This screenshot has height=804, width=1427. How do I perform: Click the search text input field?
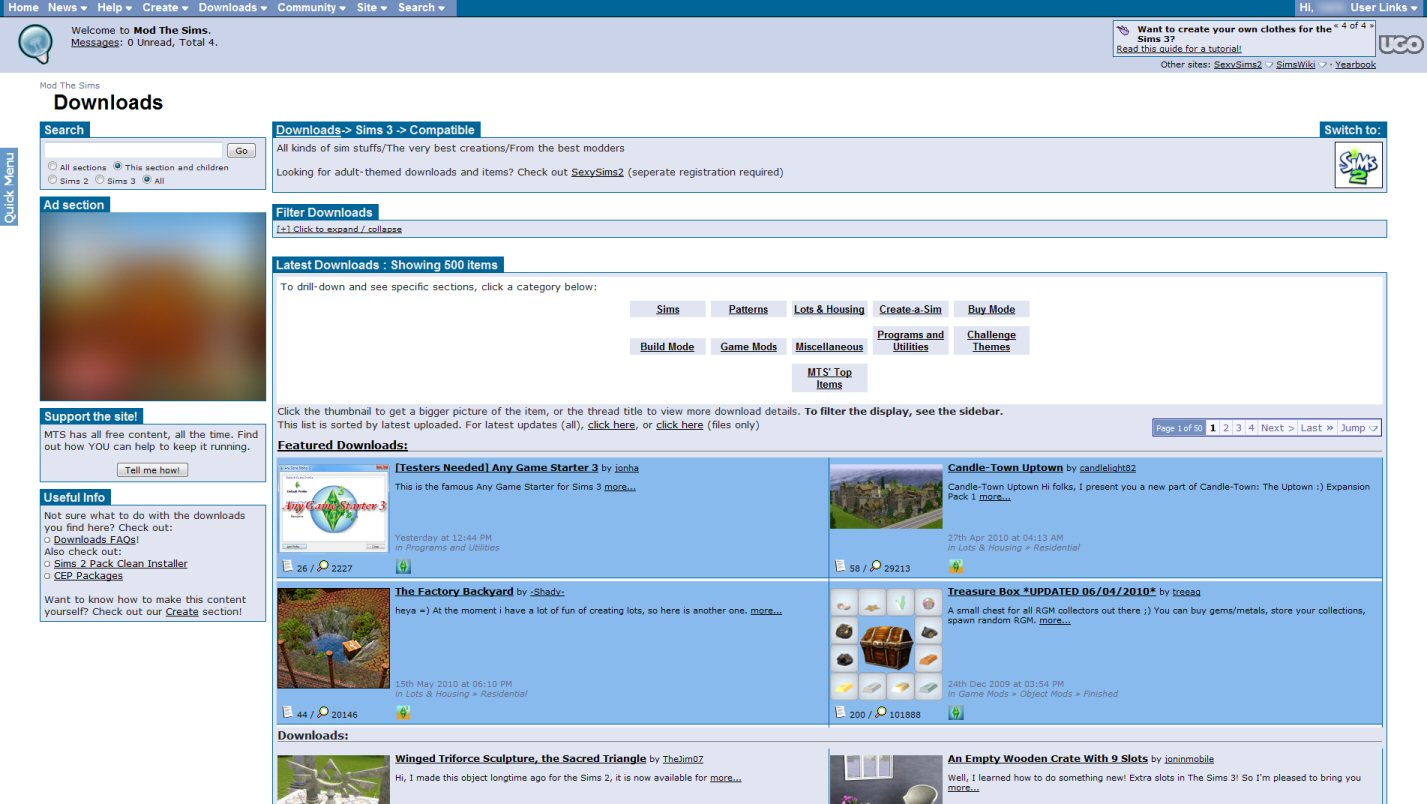tap(133, 151)
